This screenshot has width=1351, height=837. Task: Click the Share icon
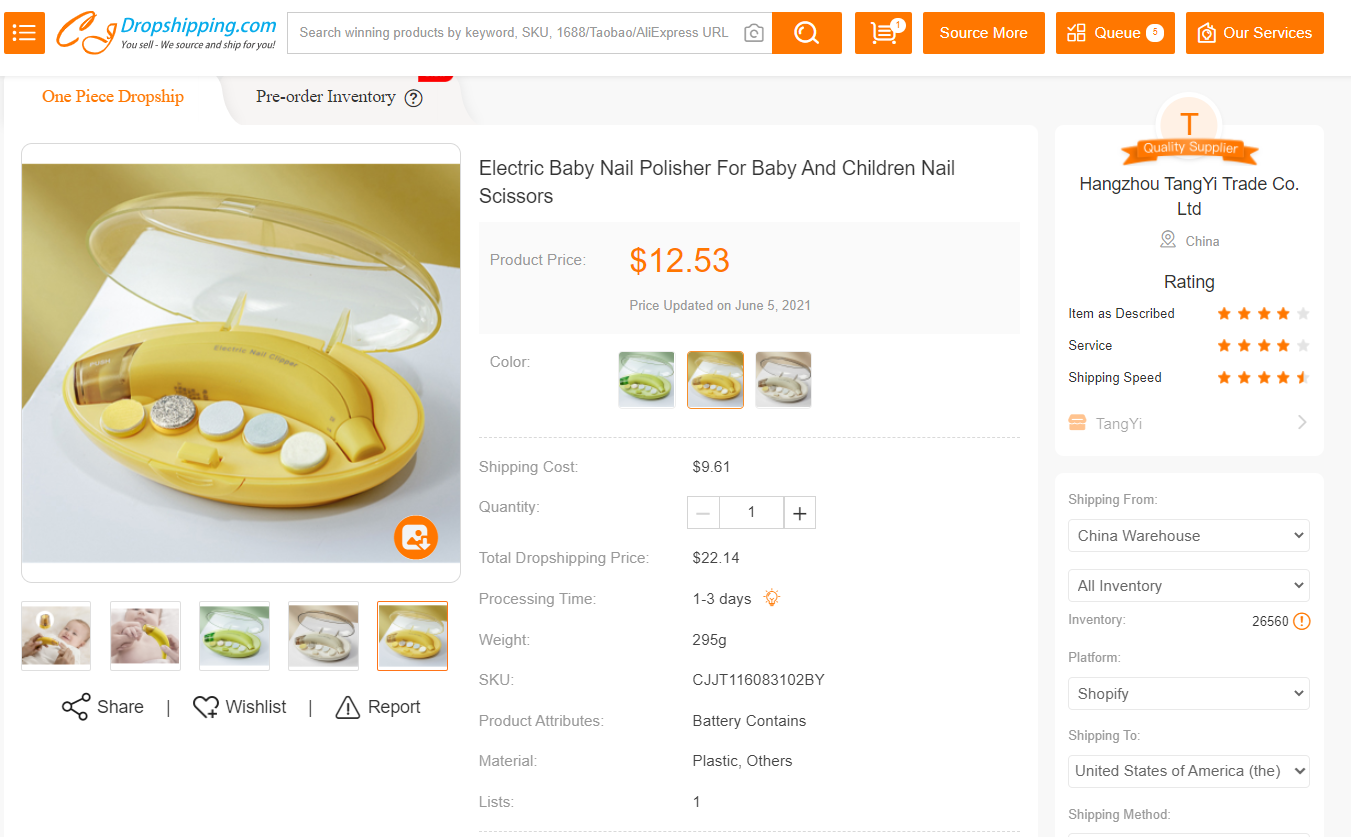tap(76, 707)
